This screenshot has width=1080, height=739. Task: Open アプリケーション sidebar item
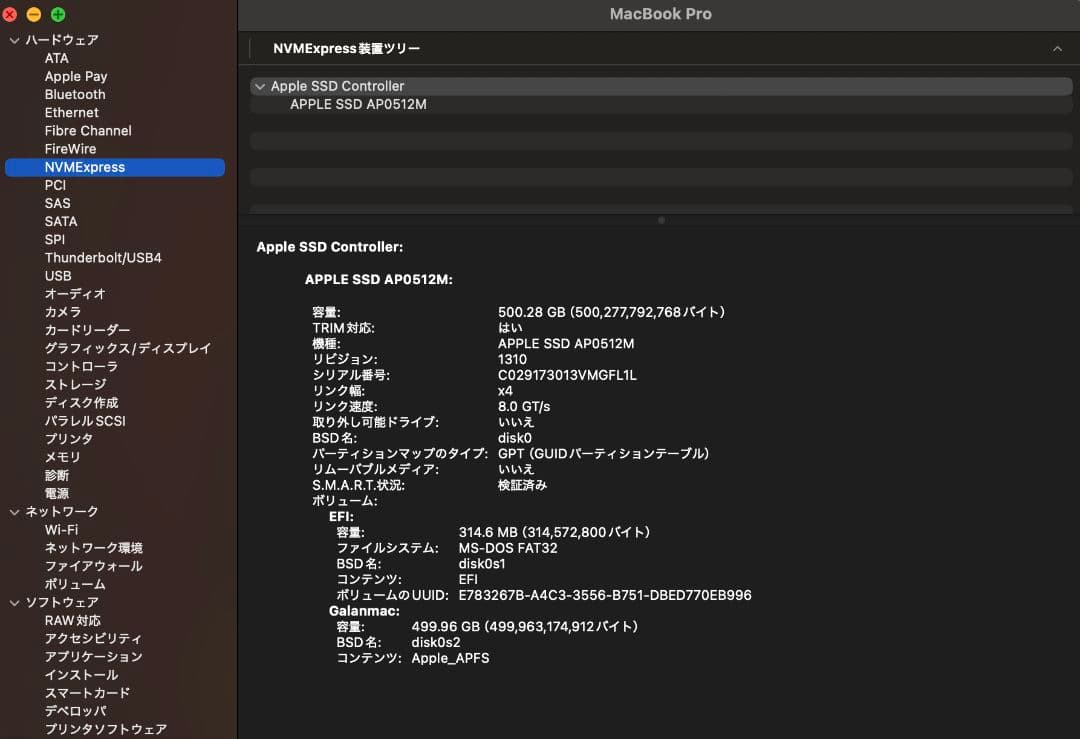(94, 656)
